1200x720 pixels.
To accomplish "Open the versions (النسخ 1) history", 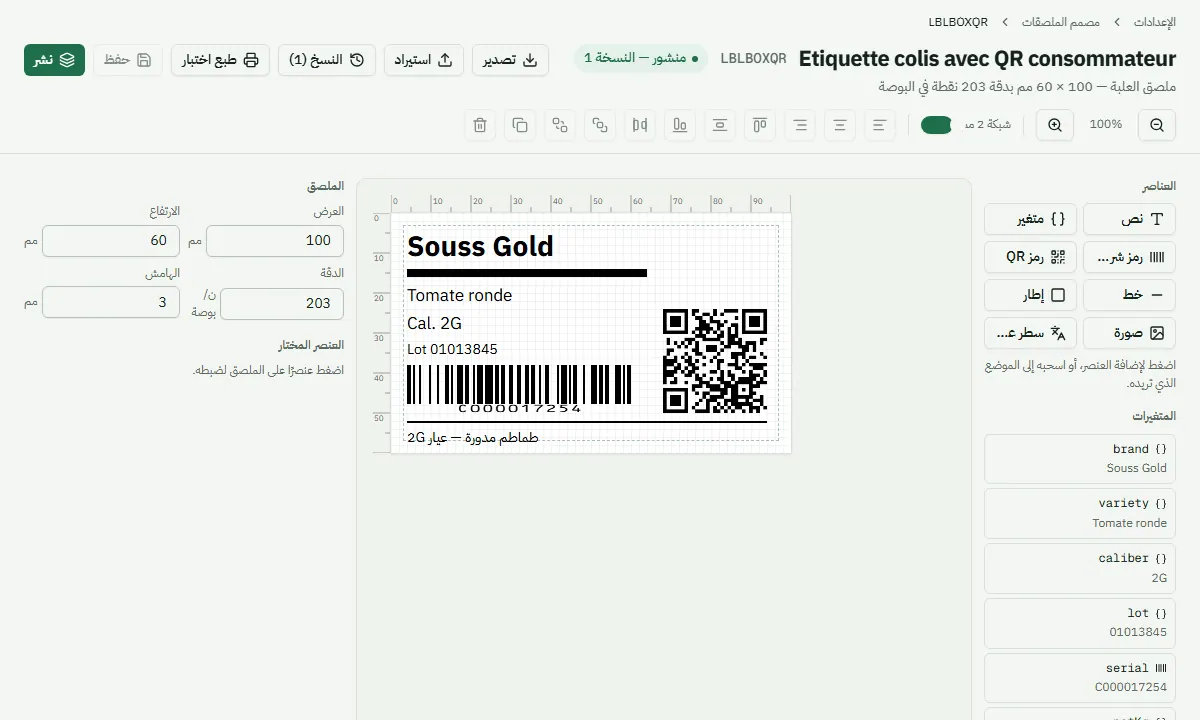I will click(327, 60).
